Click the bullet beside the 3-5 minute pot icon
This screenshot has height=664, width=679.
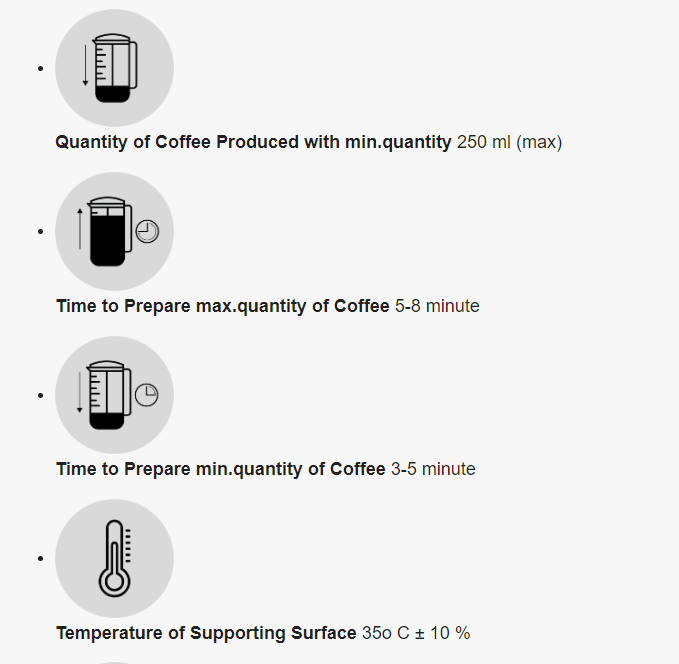click(40, 395)
